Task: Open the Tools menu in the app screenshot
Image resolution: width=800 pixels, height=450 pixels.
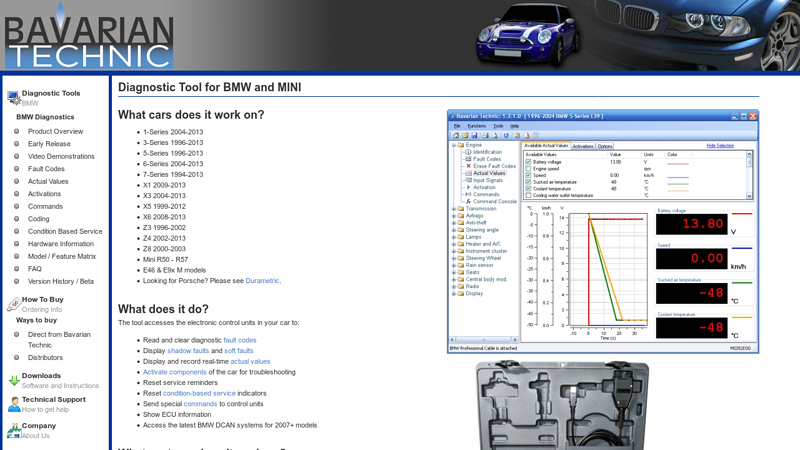Action: tap(498, 126)
